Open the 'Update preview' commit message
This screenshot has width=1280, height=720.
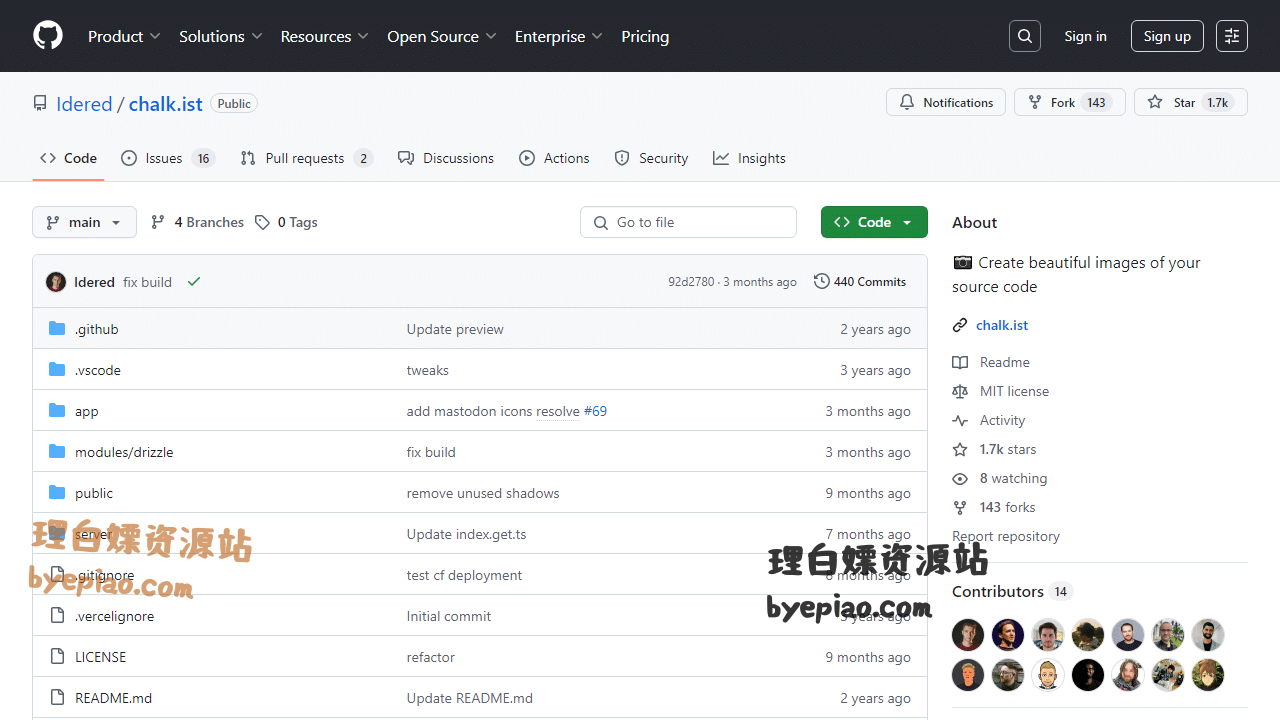point(455,329)
